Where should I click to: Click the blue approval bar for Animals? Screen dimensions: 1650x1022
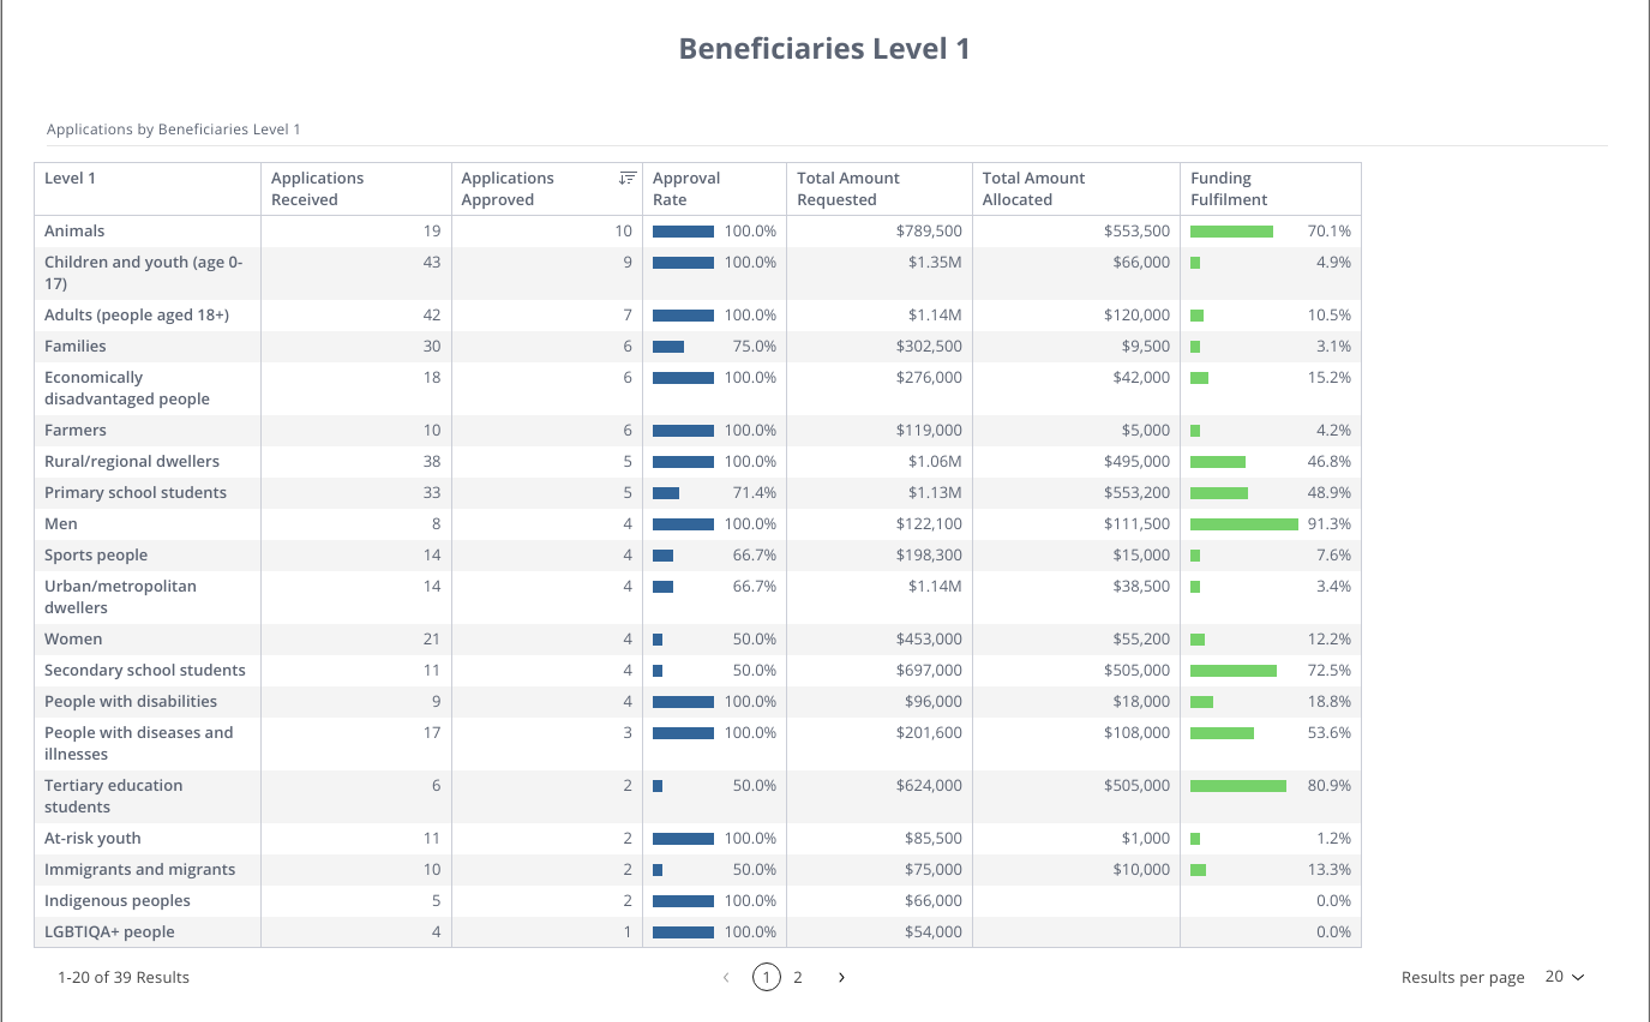(x=683, y=231)
